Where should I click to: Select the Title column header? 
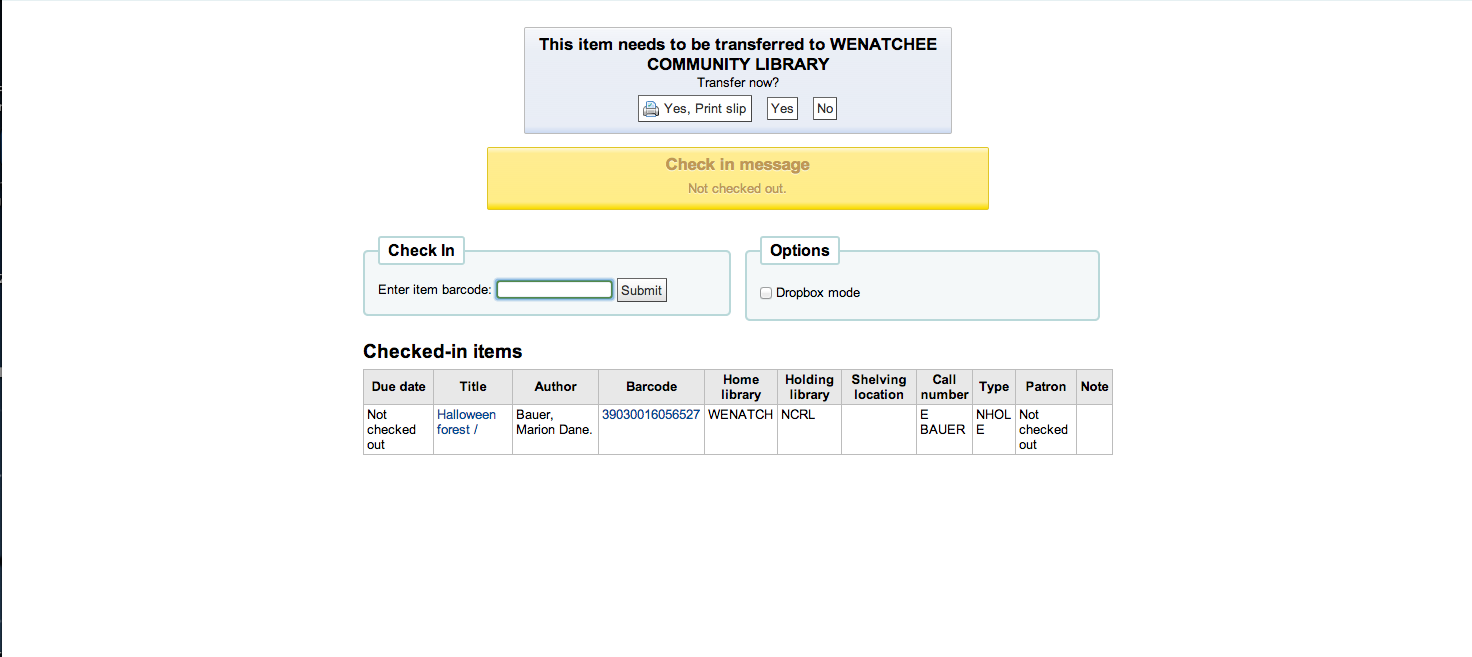coord(473,387)
